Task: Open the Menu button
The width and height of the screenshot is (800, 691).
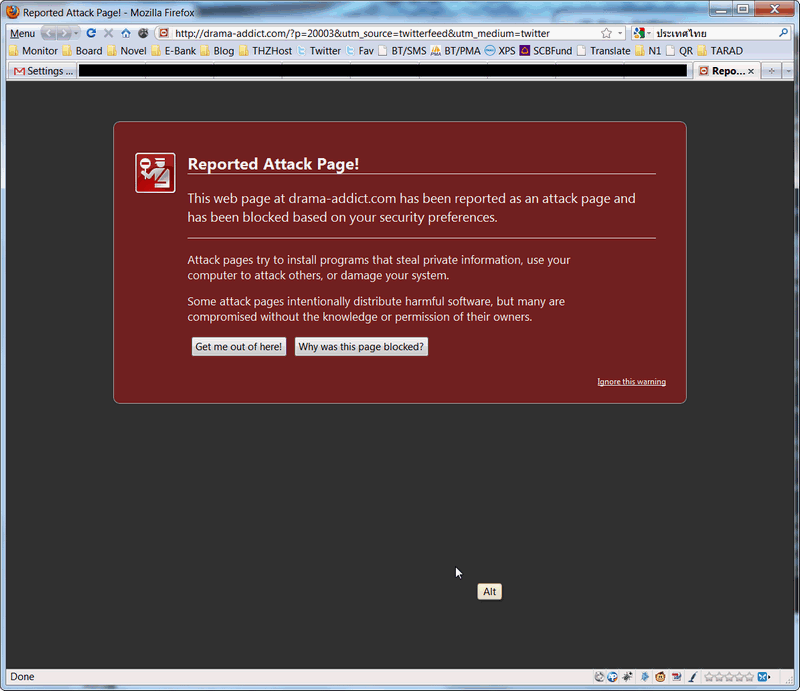Action: pyautogui.click(x=22, y=33)
